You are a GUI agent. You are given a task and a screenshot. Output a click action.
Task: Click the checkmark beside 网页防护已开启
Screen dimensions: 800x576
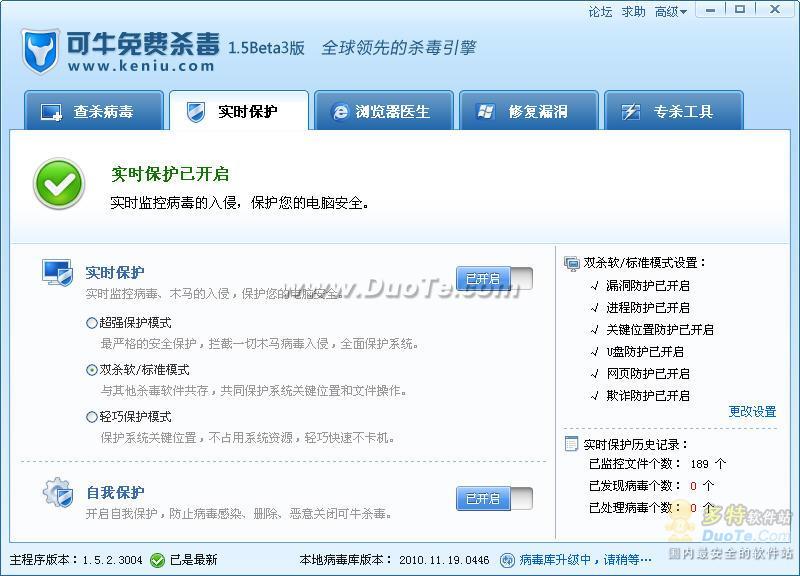click(594, 373)
